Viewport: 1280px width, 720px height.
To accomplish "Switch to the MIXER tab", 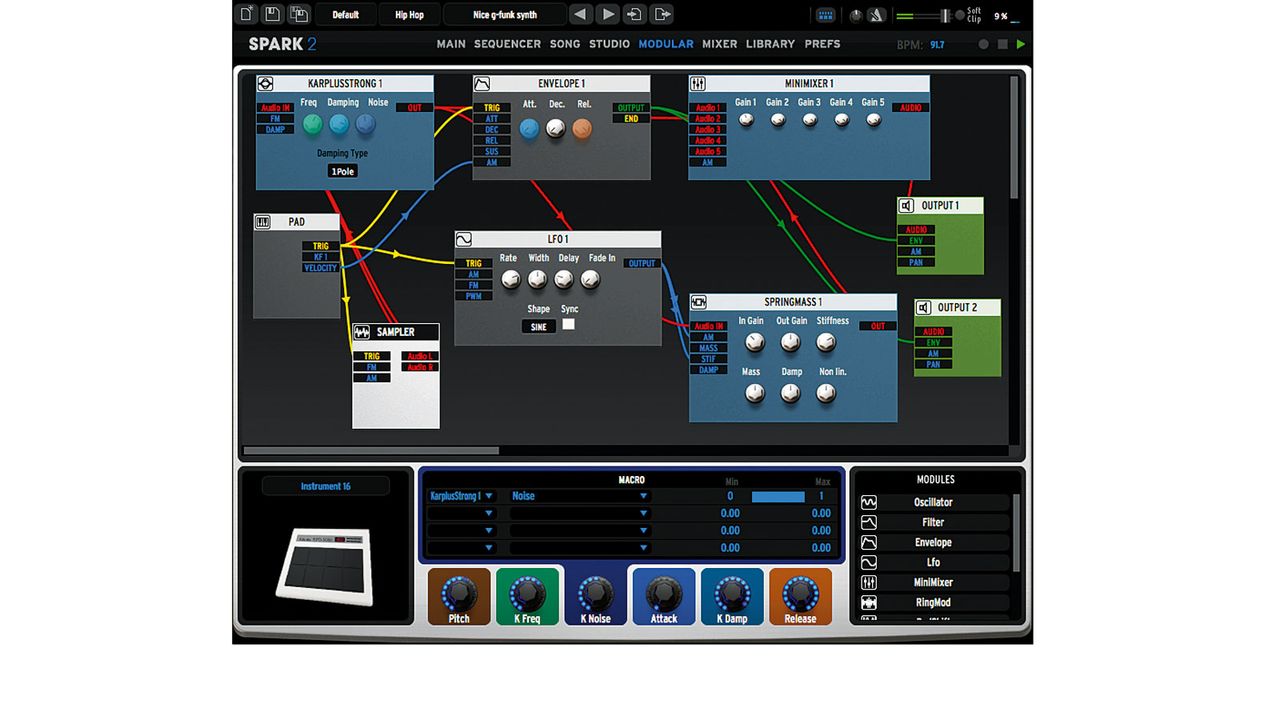I will click(719, 44).
